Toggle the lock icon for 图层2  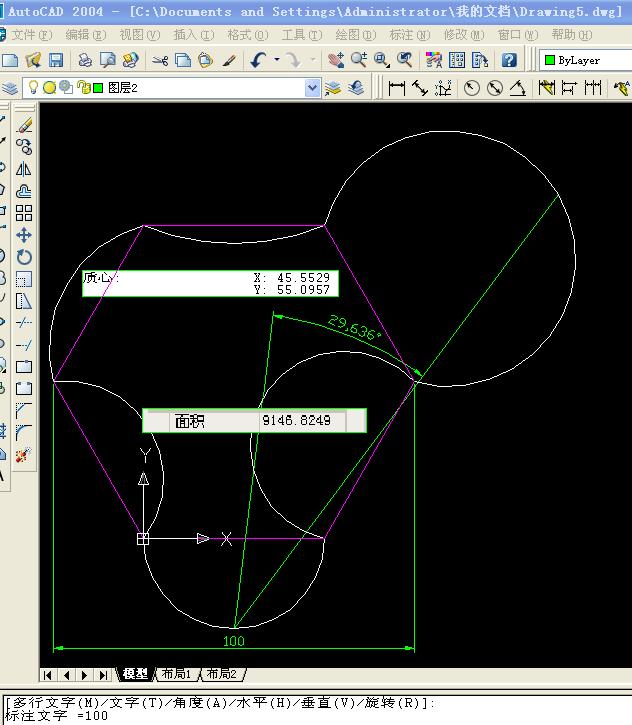point(84,87)
